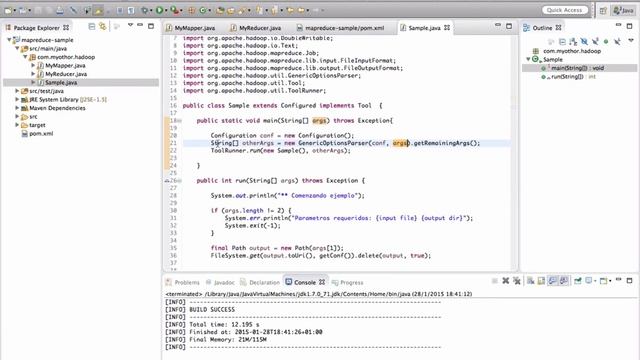The height and width of the screenshot is (360, 640).
Task: Open Package Explorer view menu triangle
Action: coord(130,25)
